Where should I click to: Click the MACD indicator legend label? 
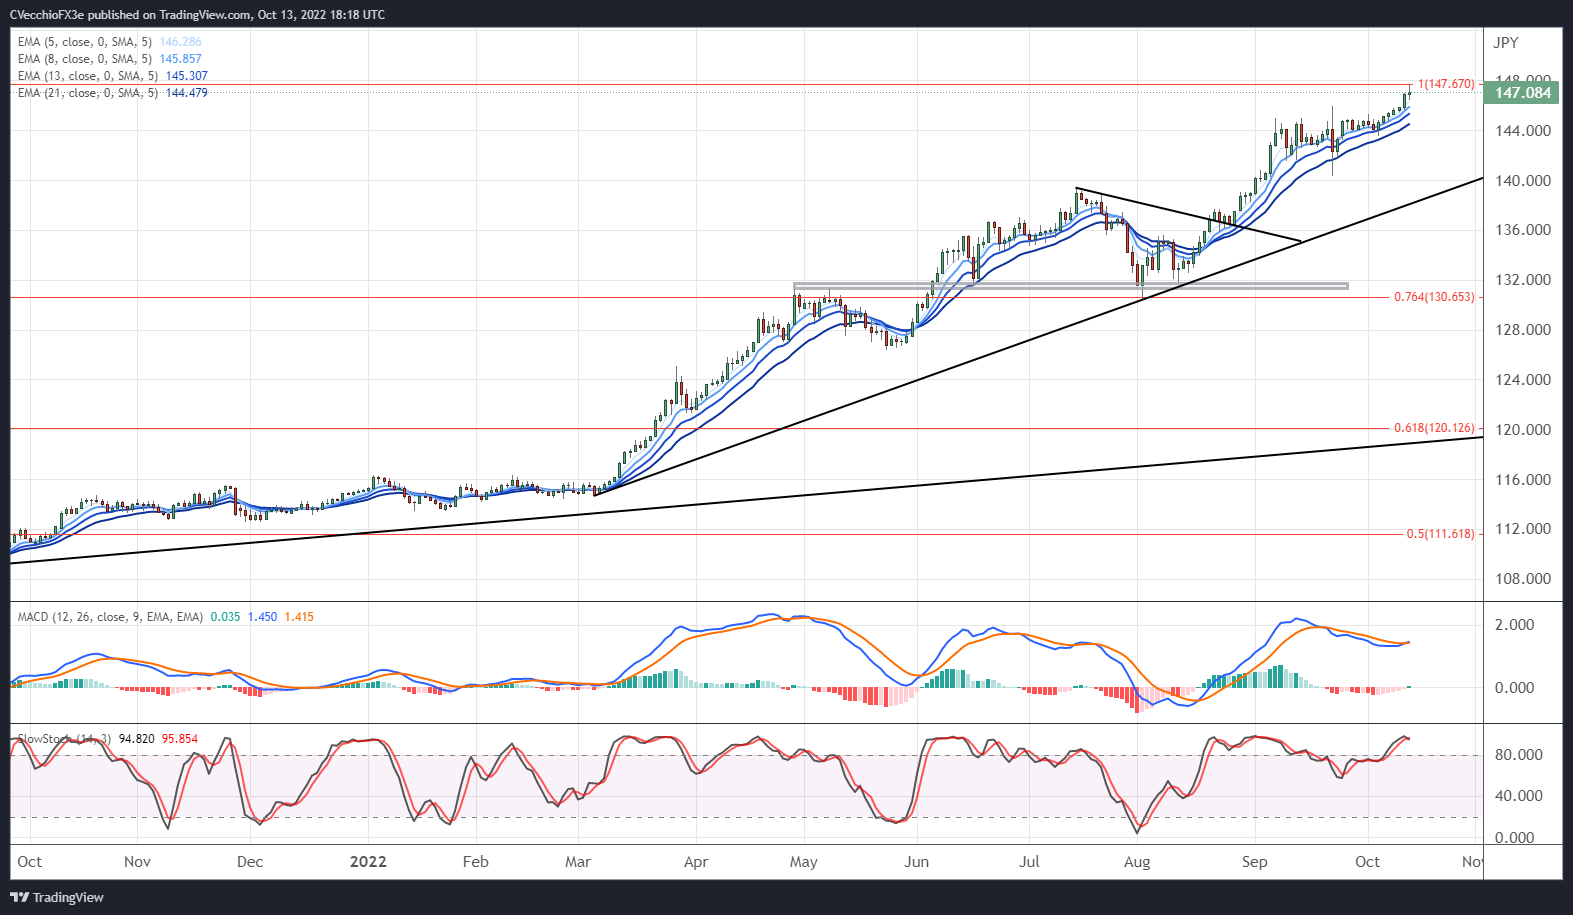click(x=110, y=617)
